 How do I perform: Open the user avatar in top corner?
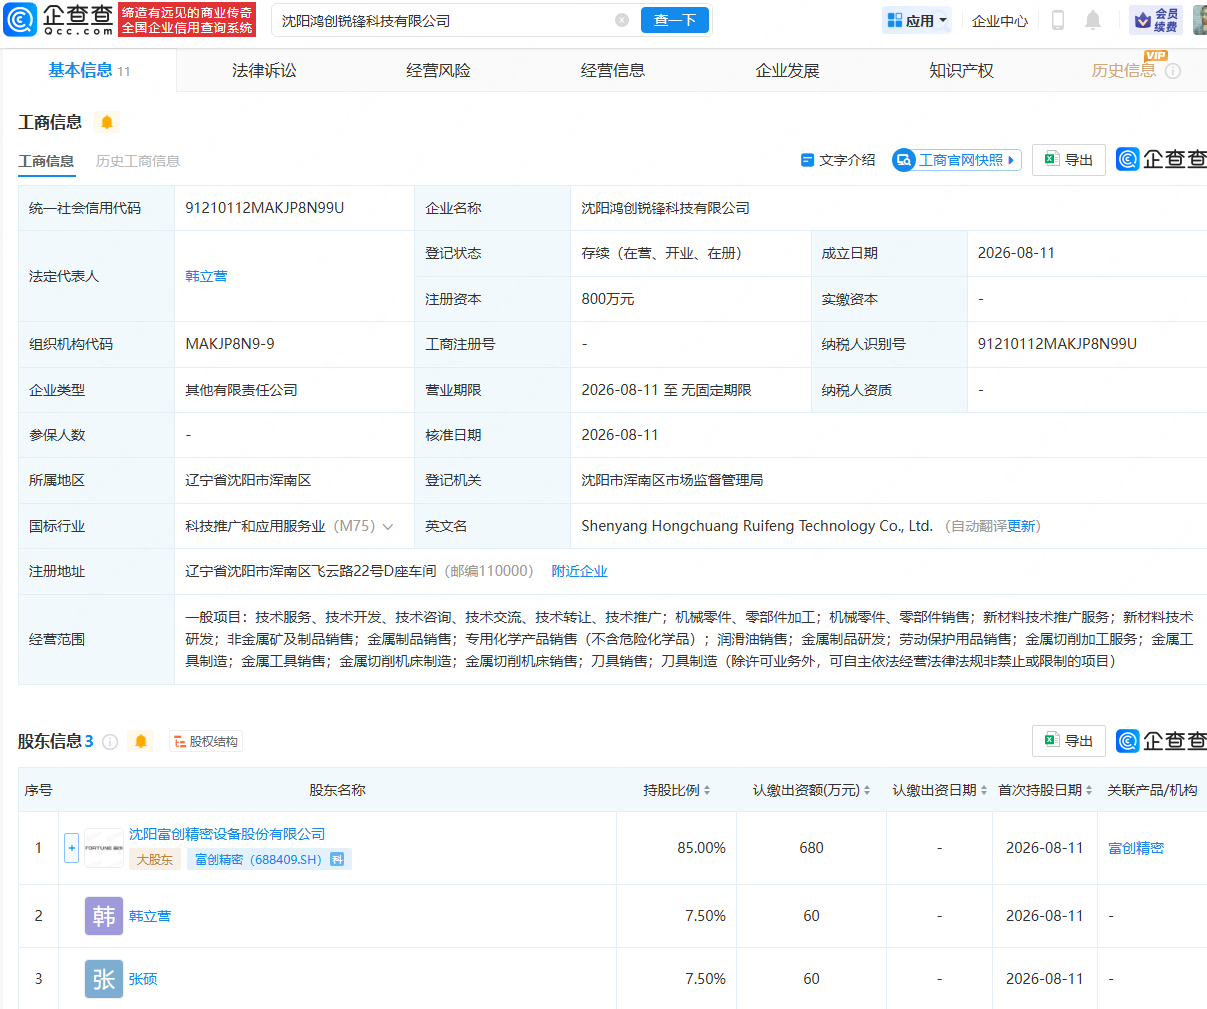pos(1200,20)
